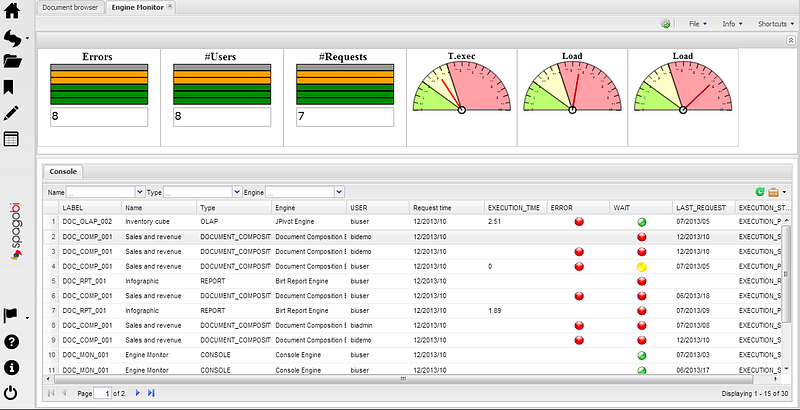
Task: Click 'Inventory cube' name cell
Action: tap(148, 222)
